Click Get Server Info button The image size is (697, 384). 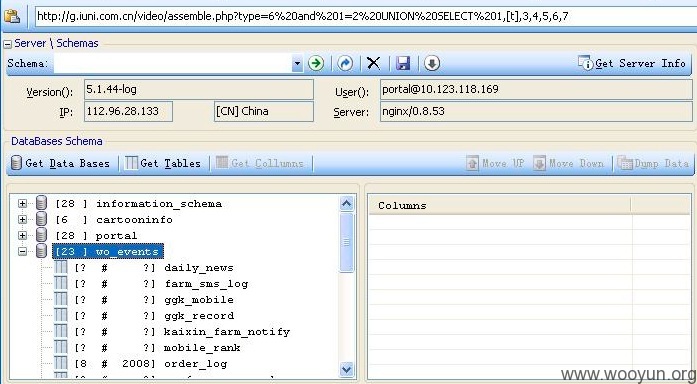click(632, 63)
